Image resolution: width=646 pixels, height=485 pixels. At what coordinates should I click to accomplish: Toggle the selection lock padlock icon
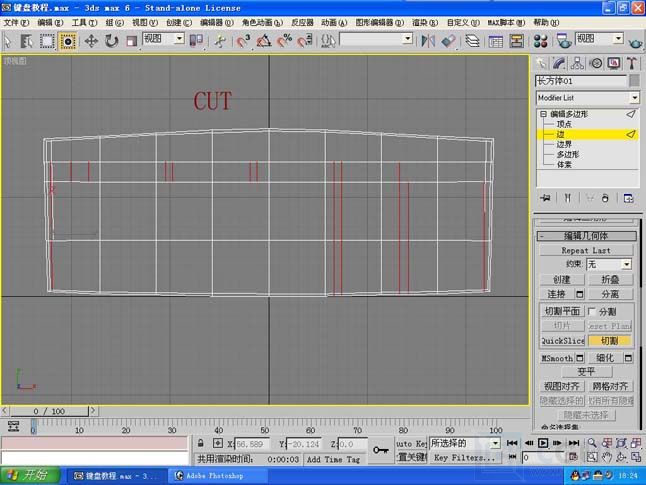click(201, 443)
